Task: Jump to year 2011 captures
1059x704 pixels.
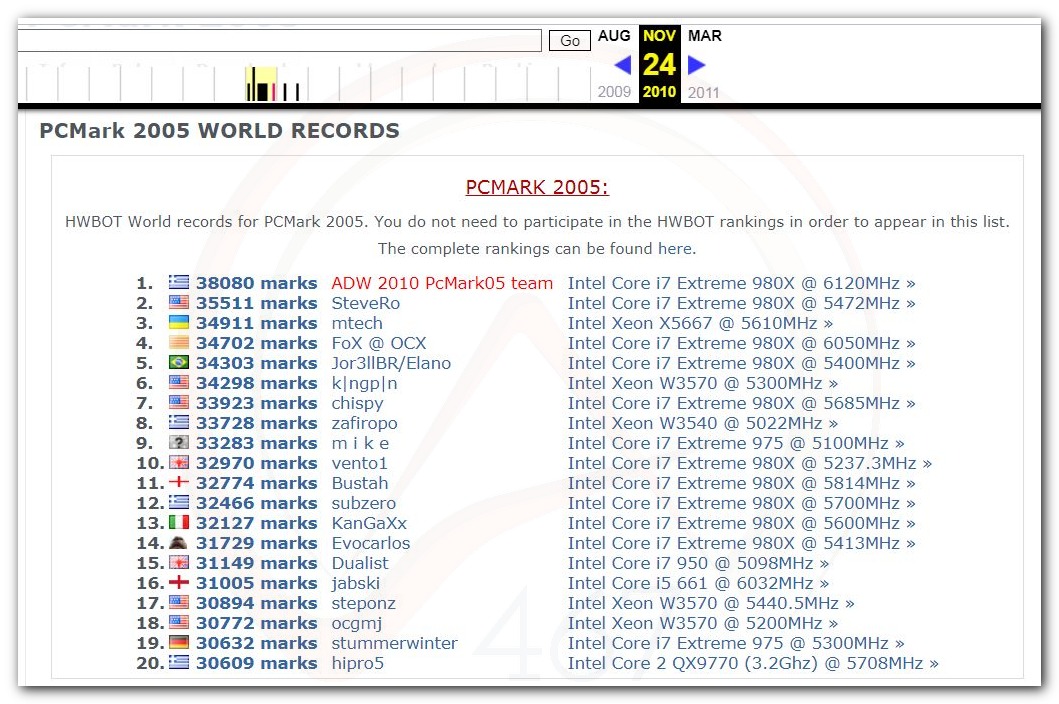Action: 703,93
